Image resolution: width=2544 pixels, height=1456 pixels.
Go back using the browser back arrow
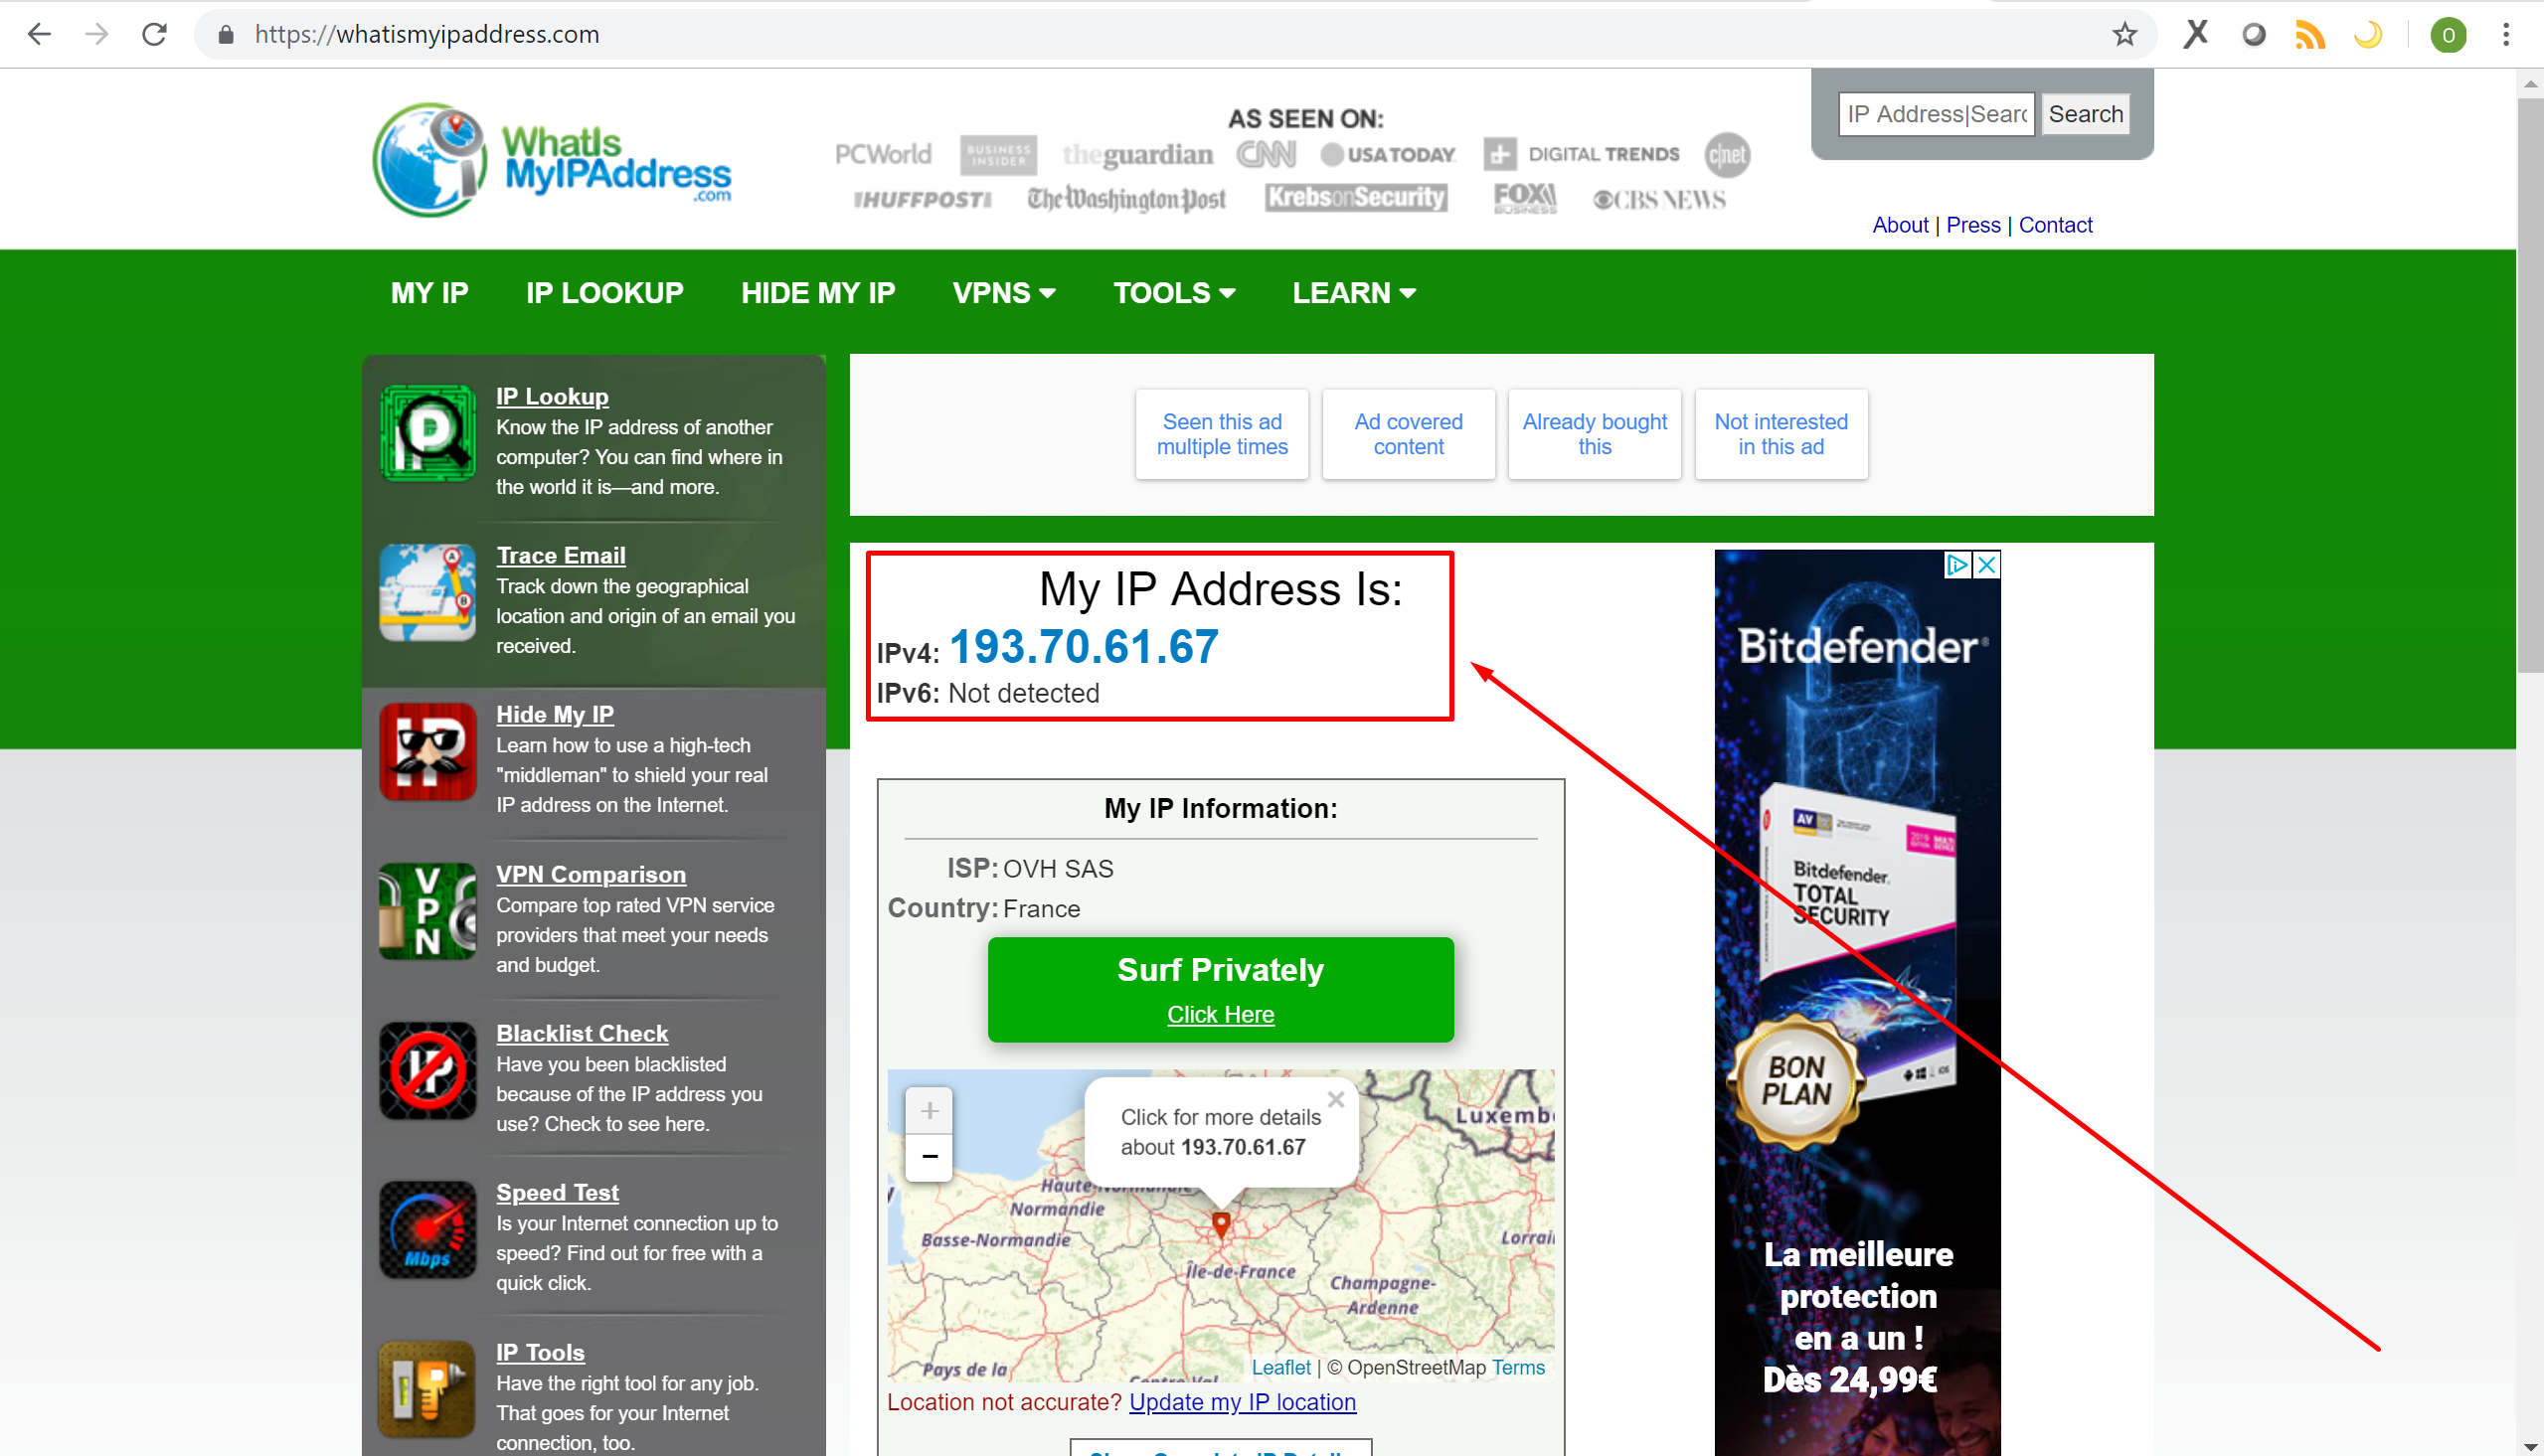click(x=39, y=34)
